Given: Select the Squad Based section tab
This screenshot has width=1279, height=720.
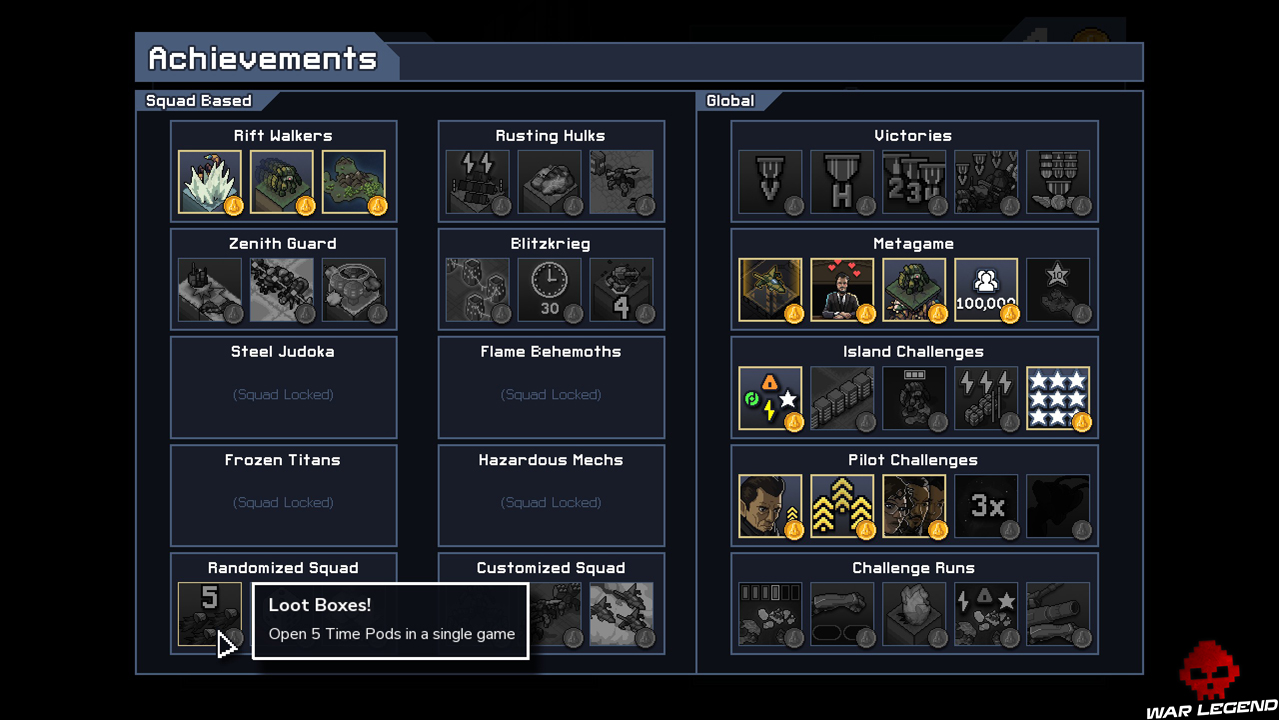Looking at the screenshot, I should tap(201, 100).
